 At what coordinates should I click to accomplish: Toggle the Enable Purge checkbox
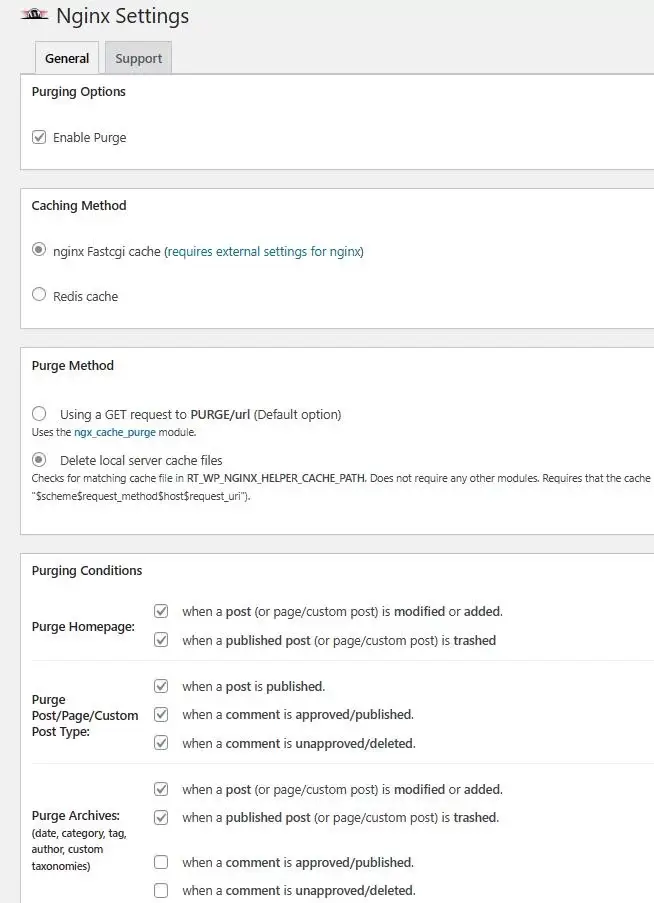40,137
